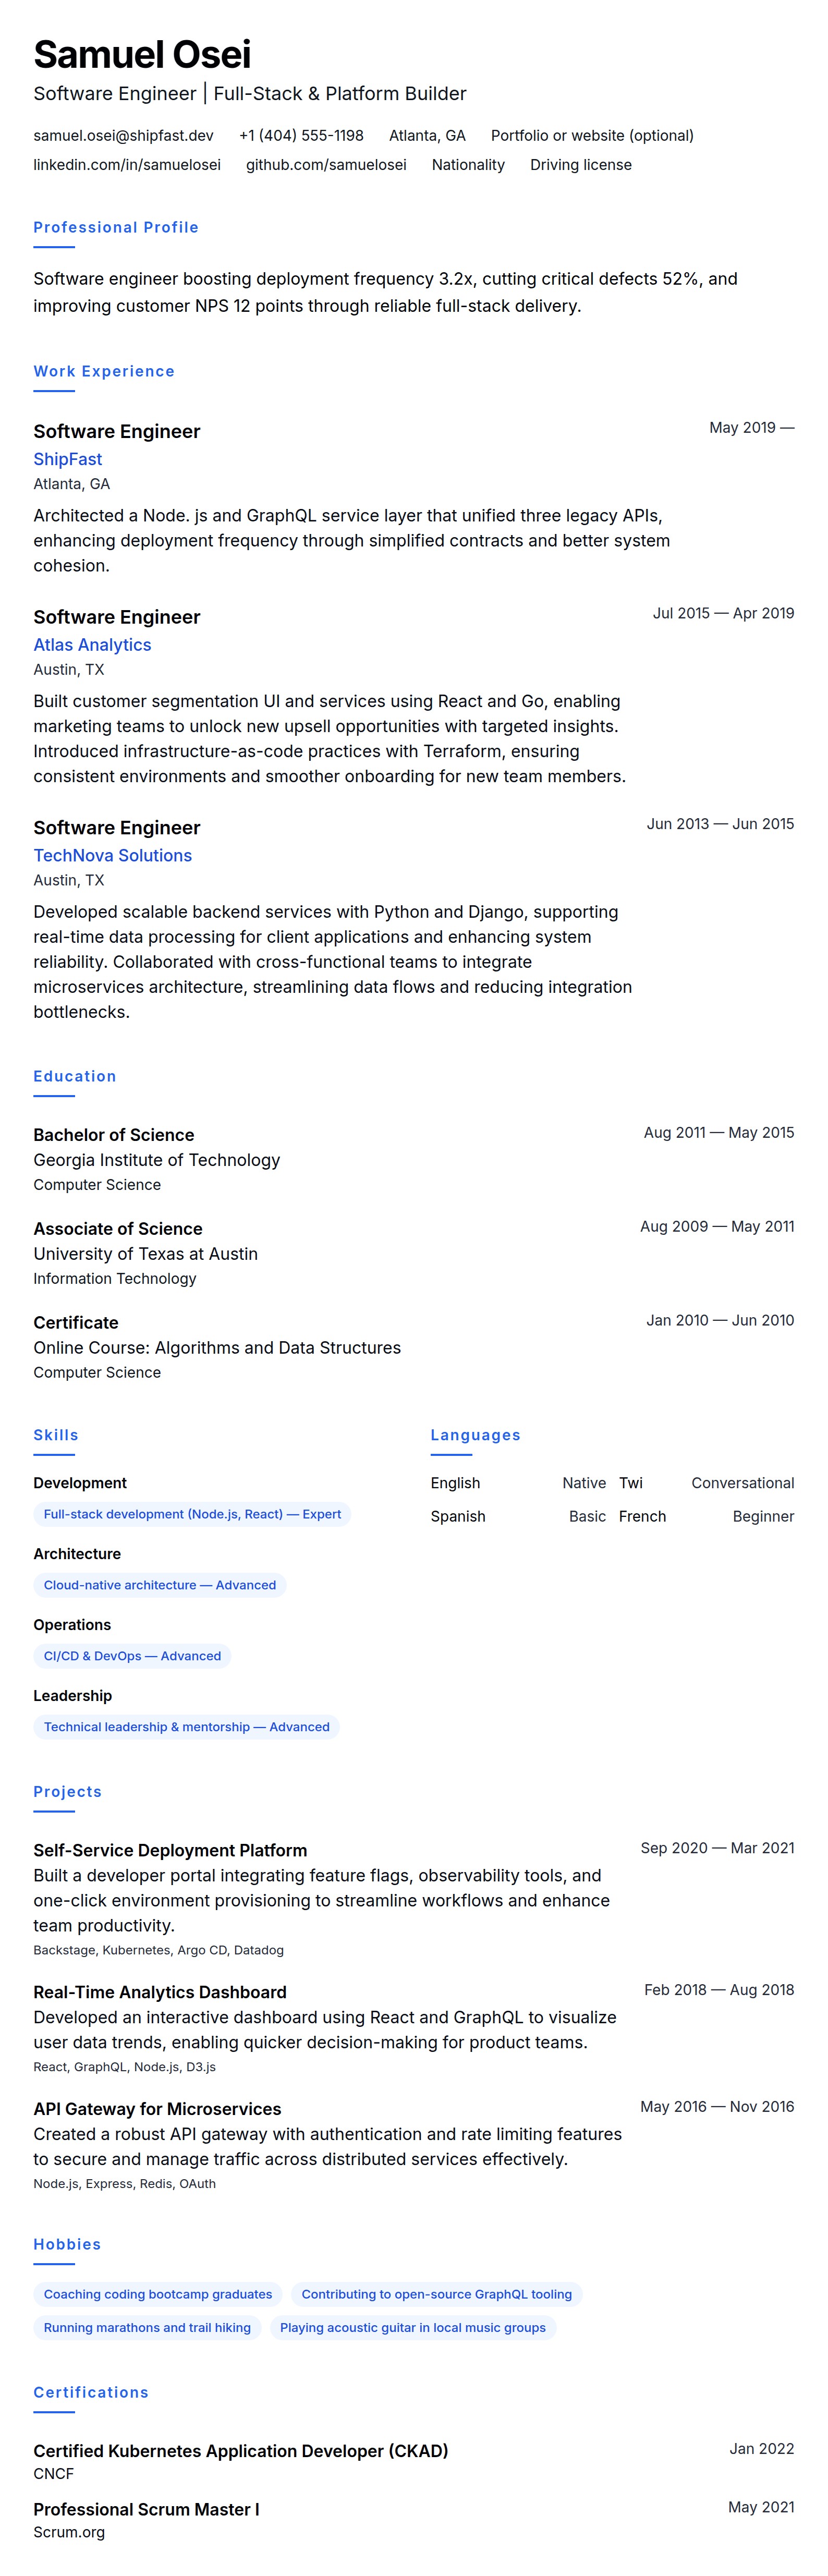This screenshot has width=828, height=2576.
Task: Click the Professional Profile section heading
Action: 116,227
